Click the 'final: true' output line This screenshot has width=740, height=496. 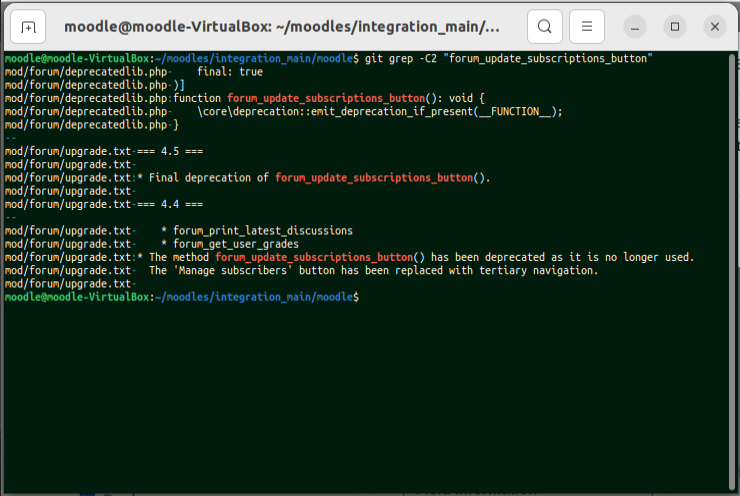[x=134, y=72]
